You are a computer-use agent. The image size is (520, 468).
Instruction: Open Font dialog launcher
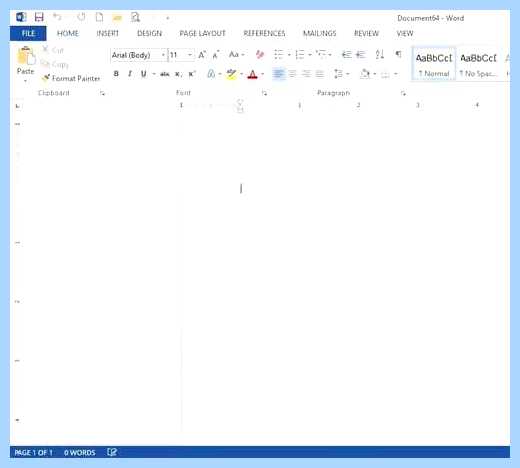[264, 93]
